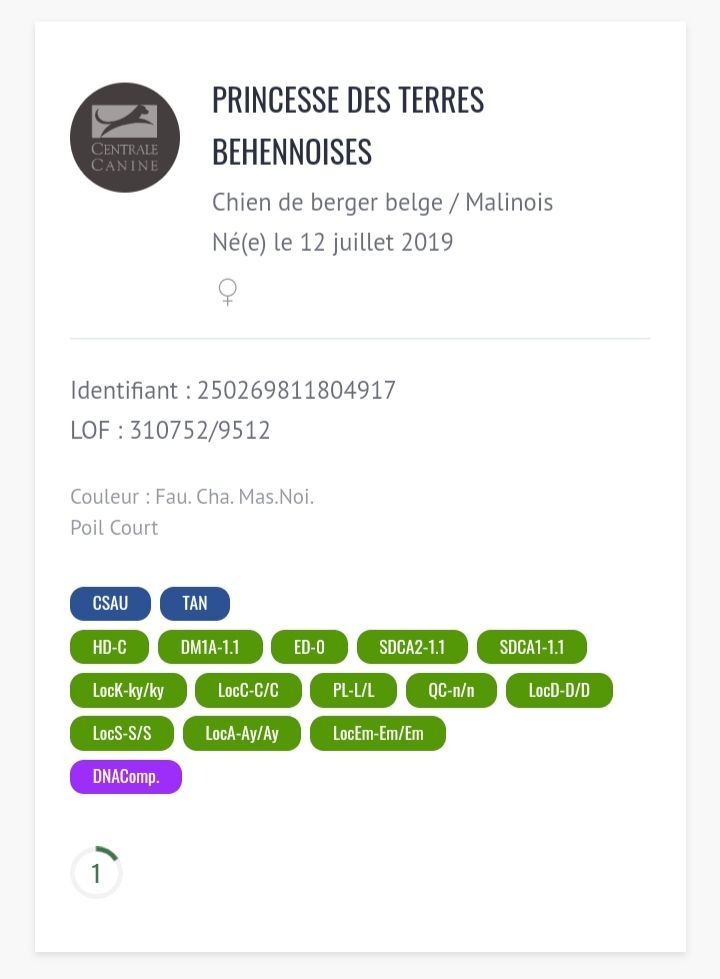This screenshot has width=720, height=979.
Task: Select the LocEm-Em/Em tag
Action: 378,733
